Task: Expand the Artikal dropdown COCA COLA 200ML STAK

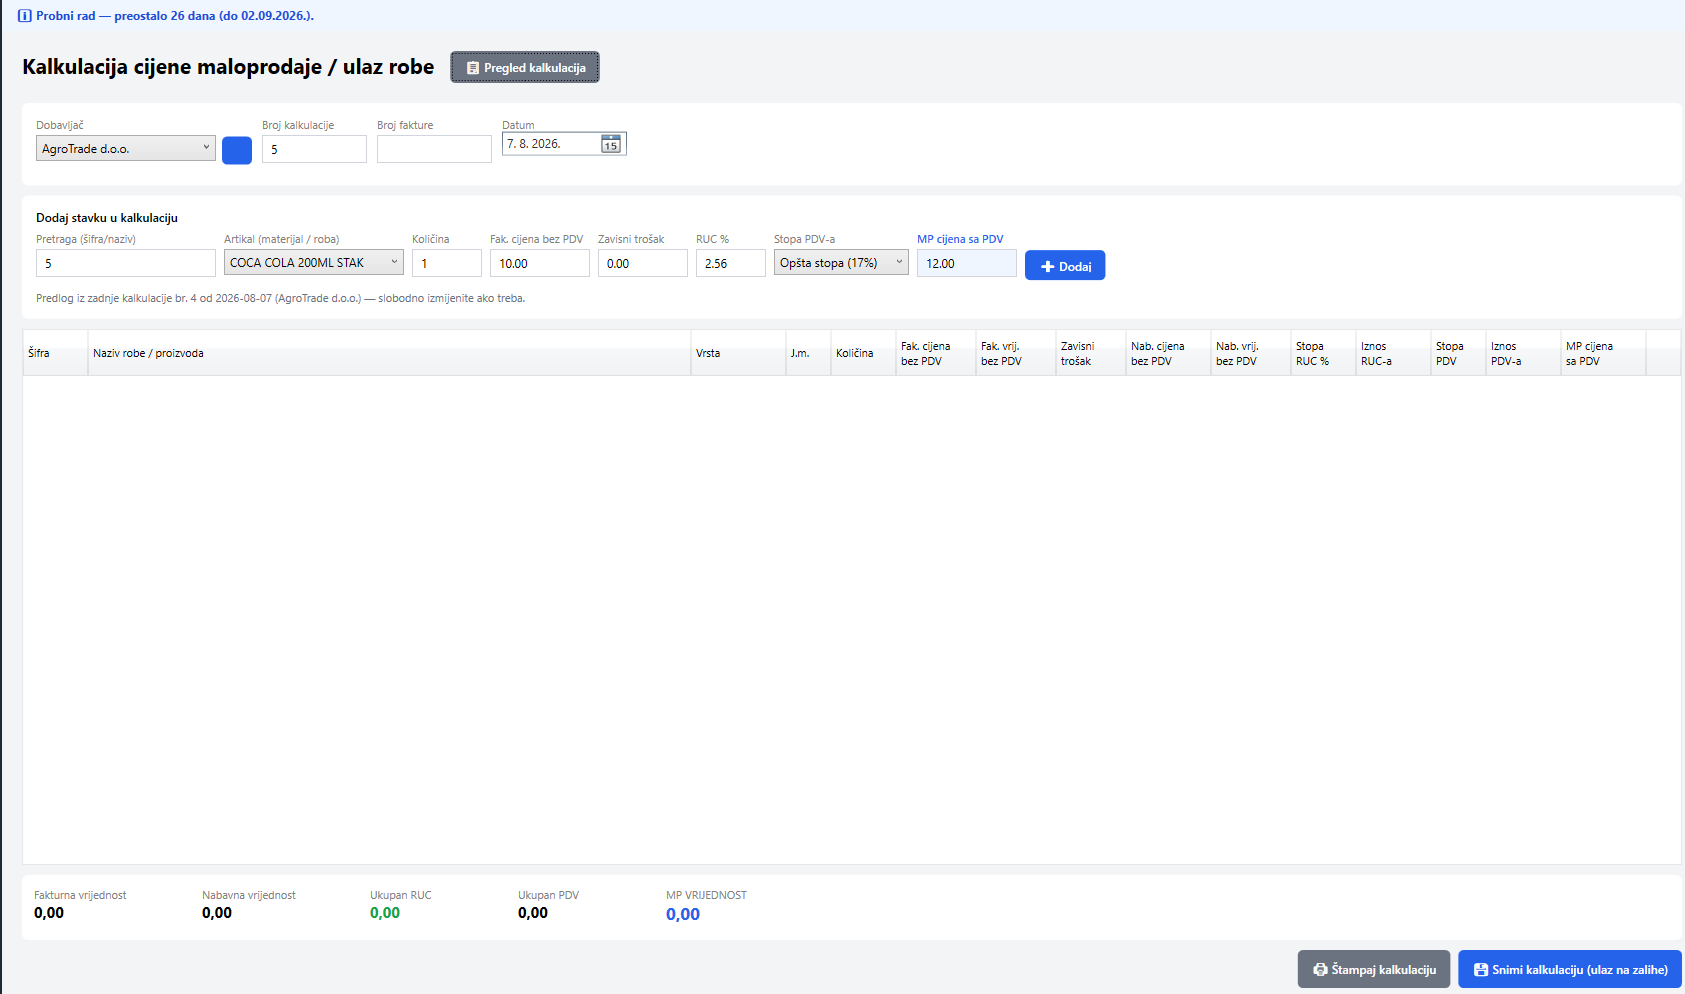Action: 314,262
